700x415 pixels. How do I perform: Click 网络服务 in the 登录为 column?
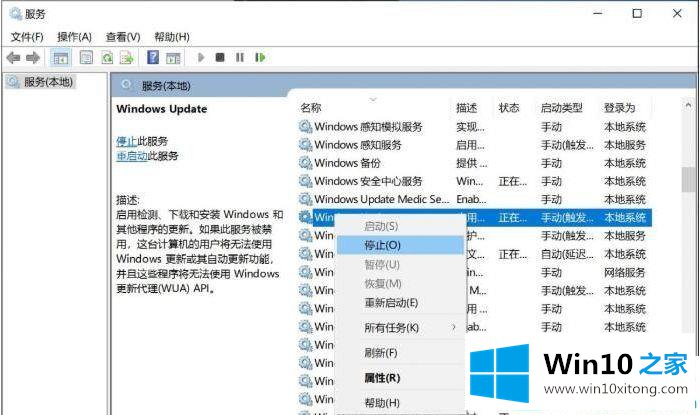[x=625, y=272]
